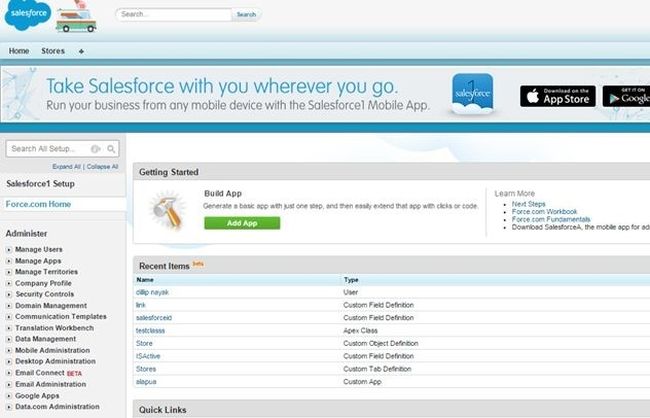Expand the Company Profile arrow
The image size is (650, 418).
pos(9,284)
